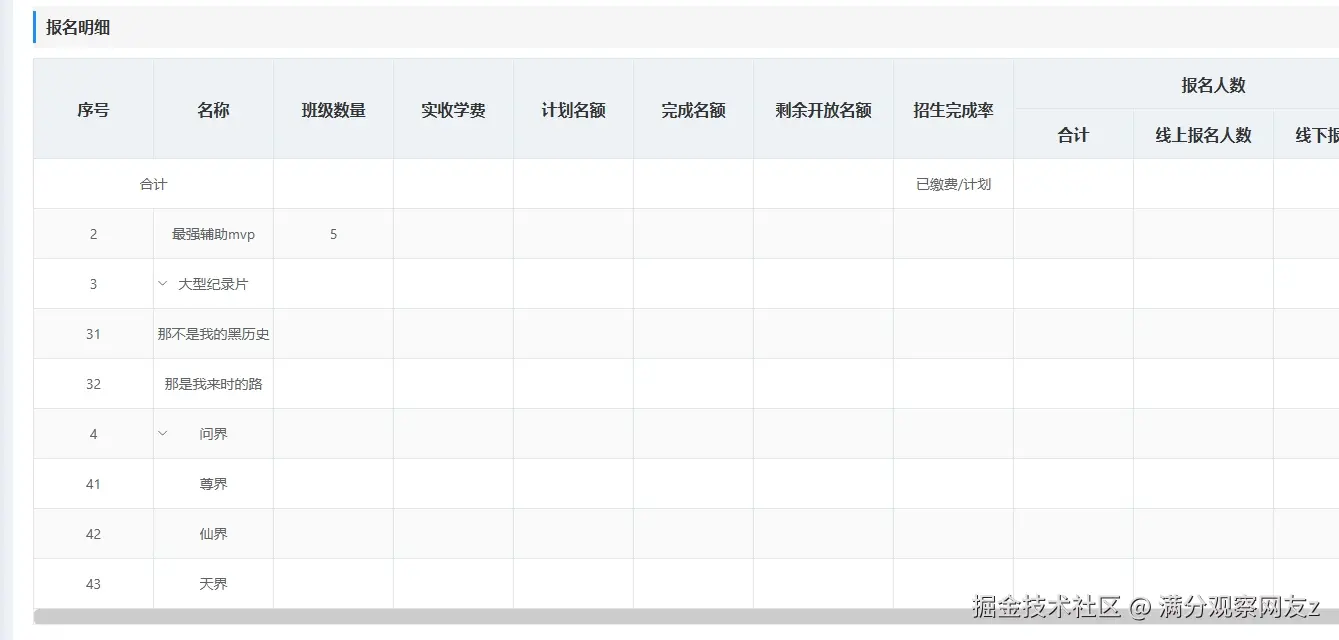Select the 天界 row

pyautogui.click(x=212, y=583)
